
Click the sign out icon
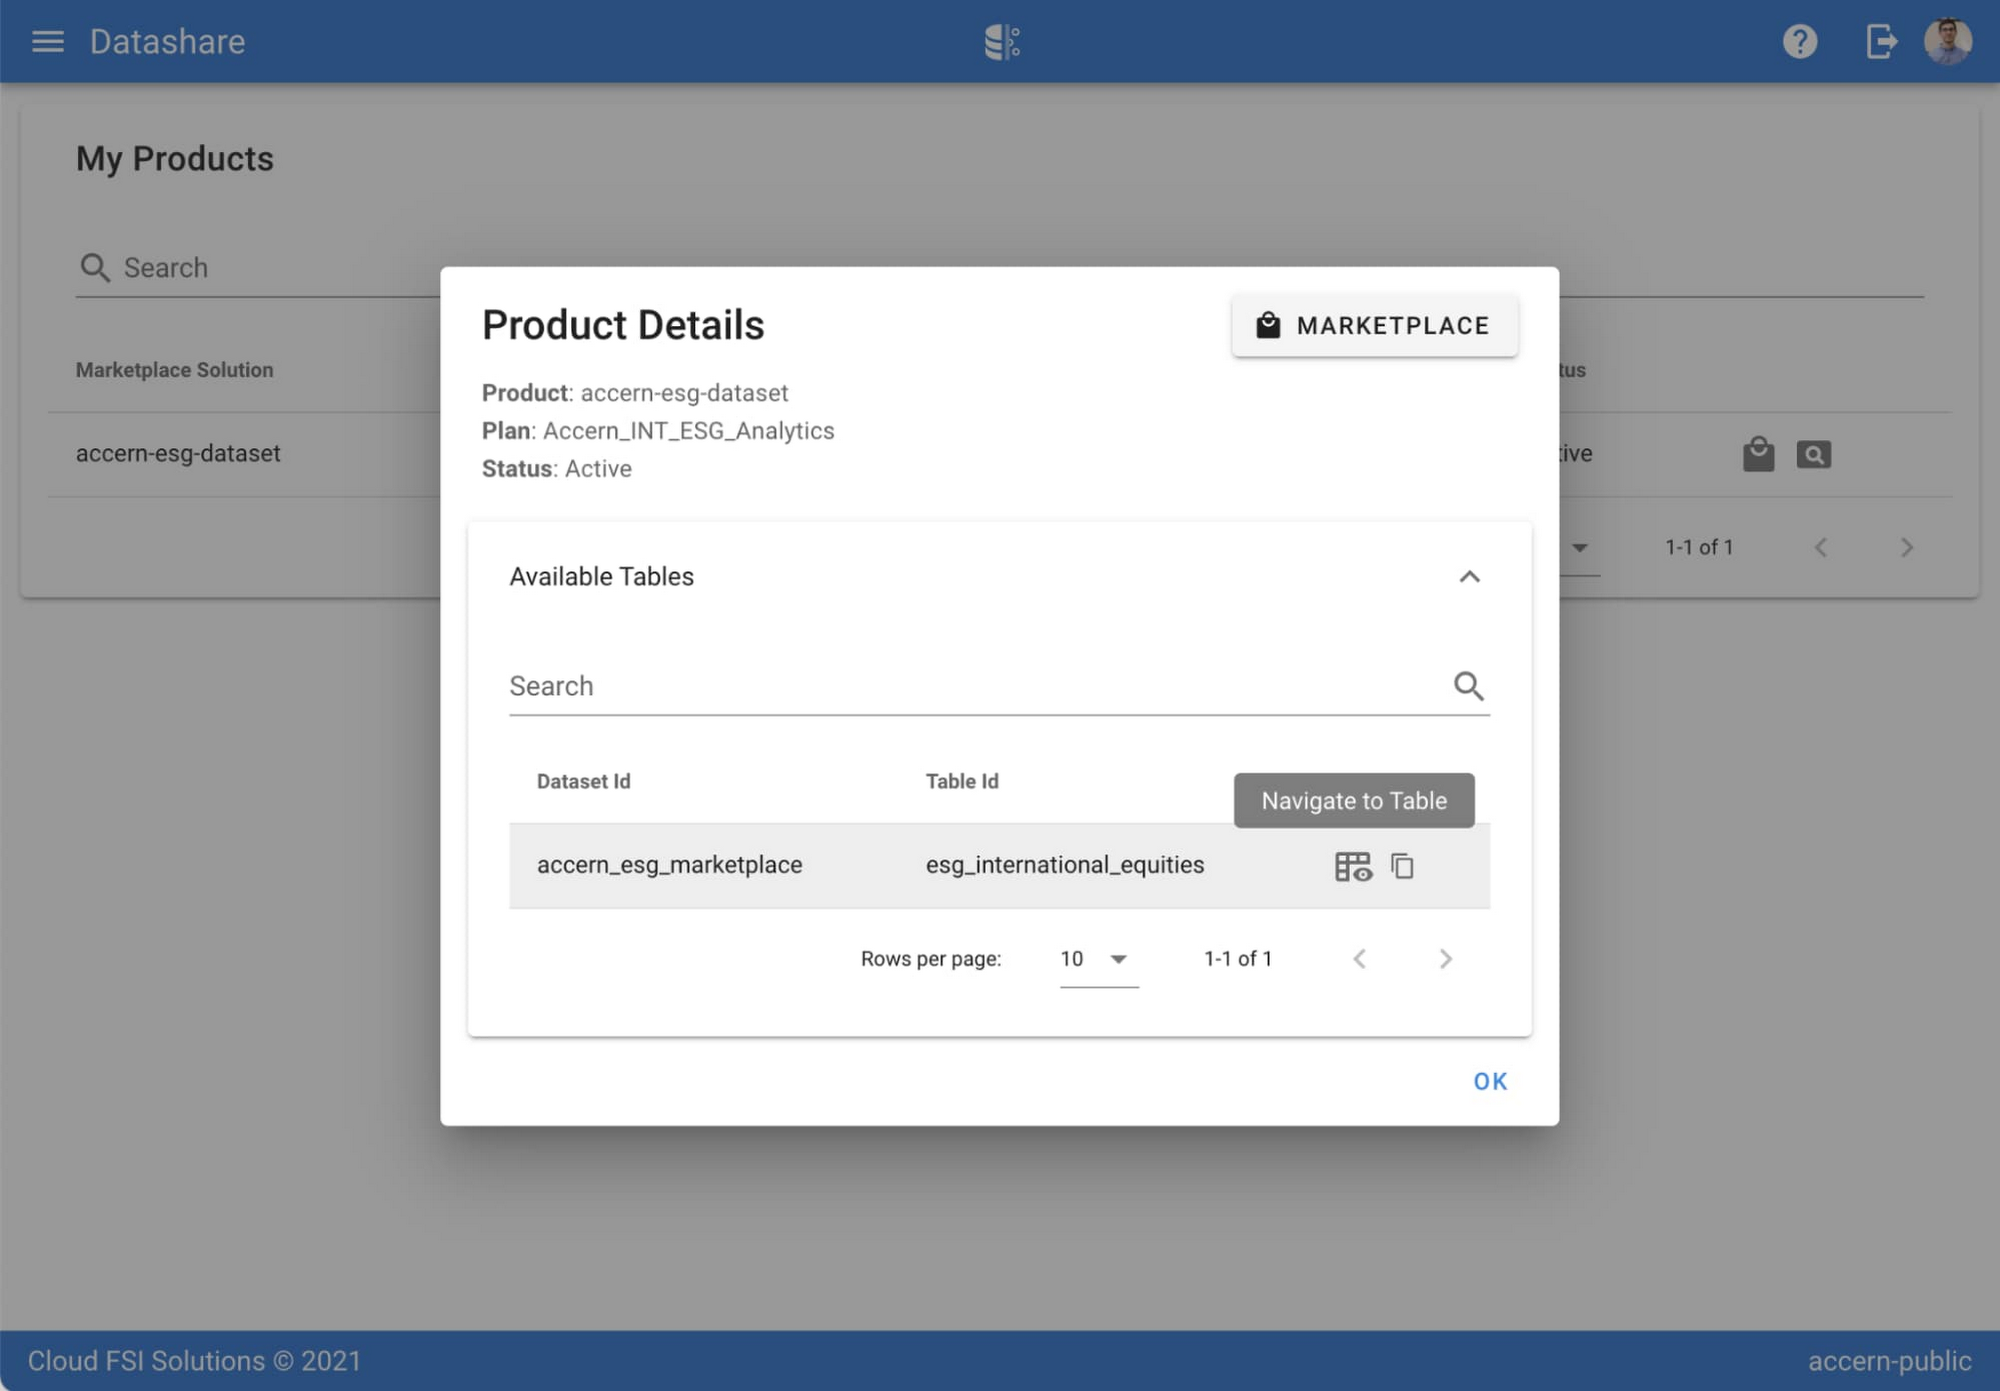click(1881, 42)
